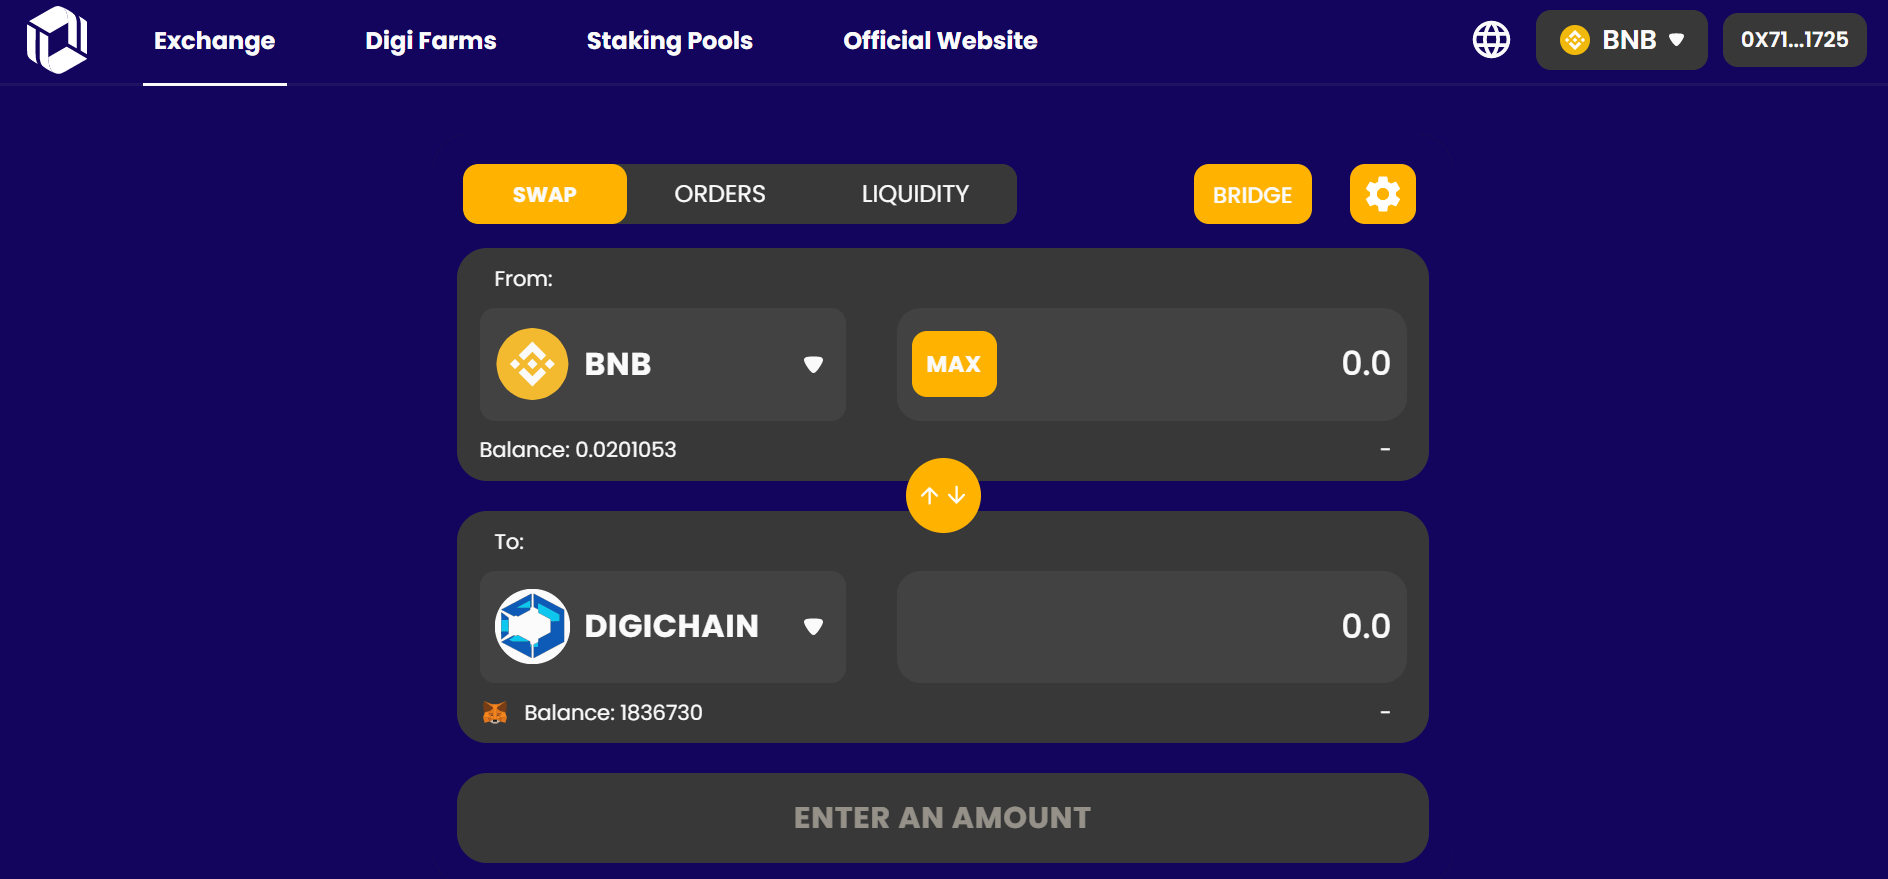Click the DIGICHAIN token logo
The height and width of the screenshot is (879, 1888).
click(x=532, y=626)
